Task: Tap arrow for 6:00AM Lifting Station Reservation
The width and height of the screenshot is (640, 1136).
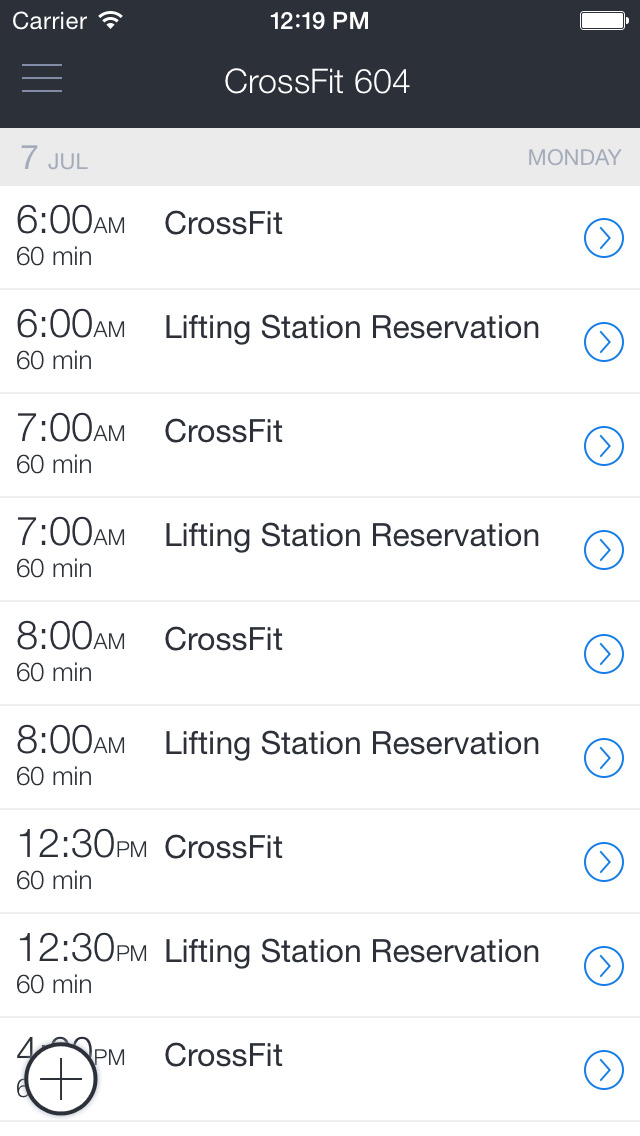Action: pos(603,342)
